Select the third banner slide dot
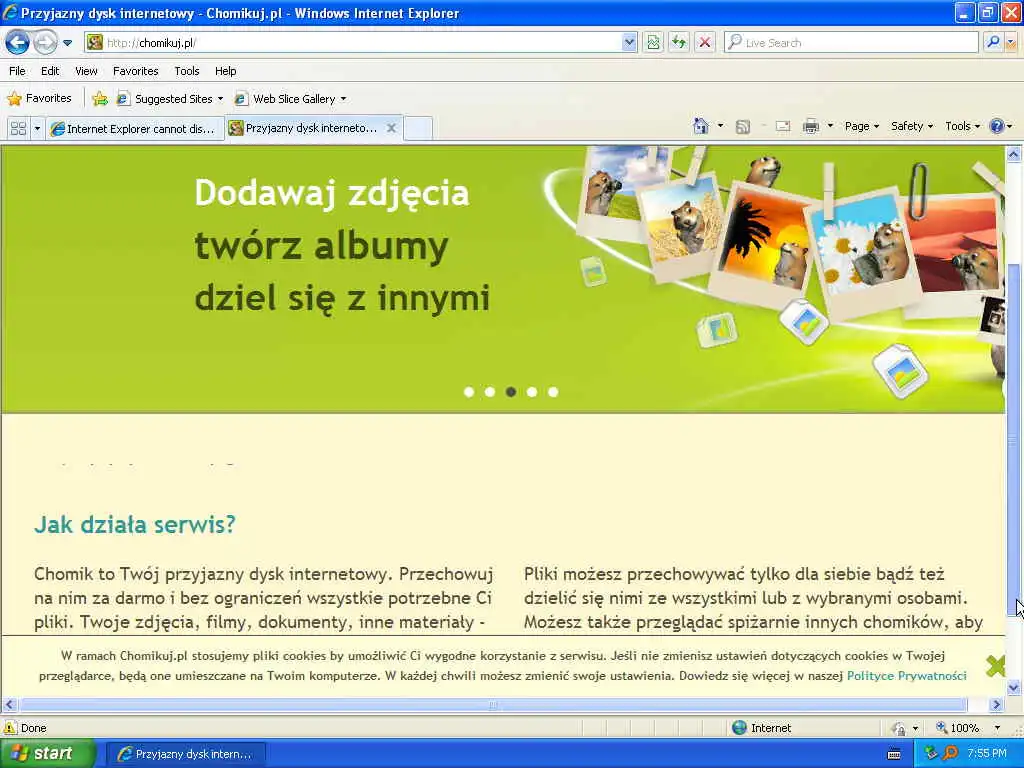 click(x=511, y=392)
